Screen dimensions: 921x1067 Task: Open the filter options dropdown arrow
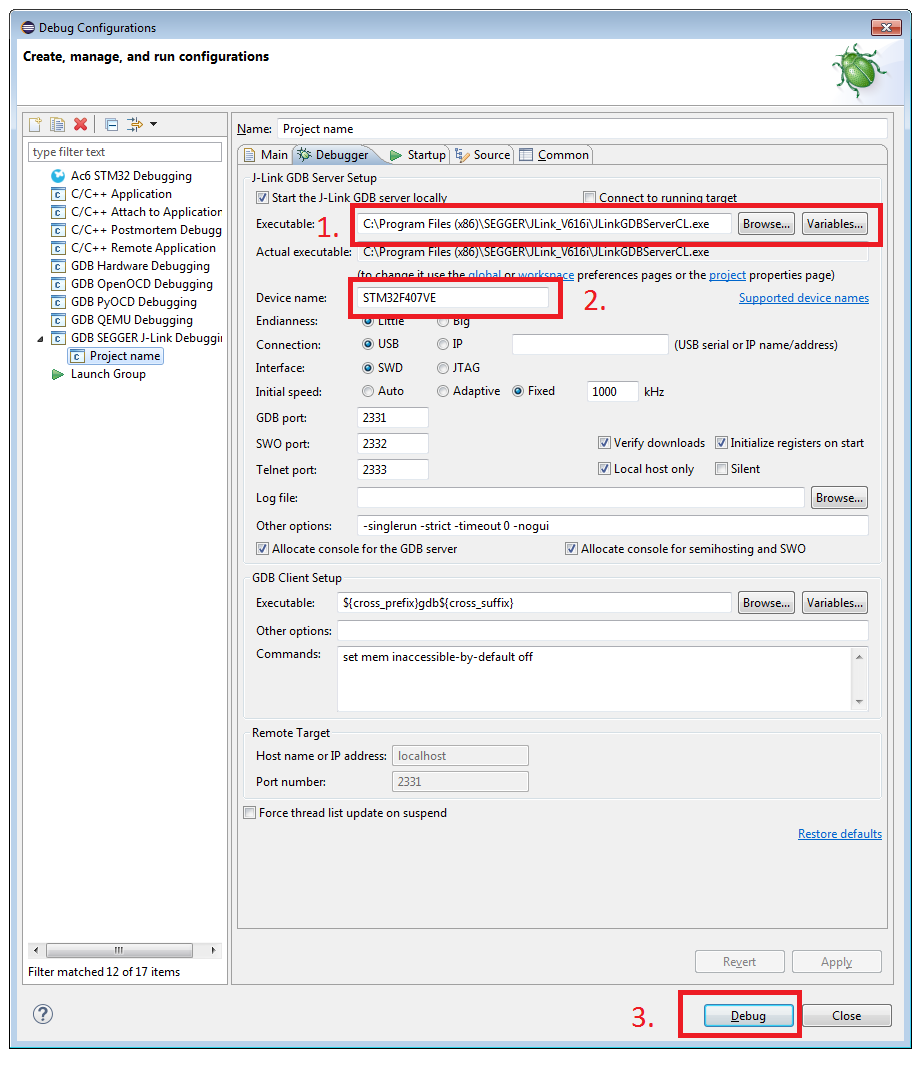154,124
